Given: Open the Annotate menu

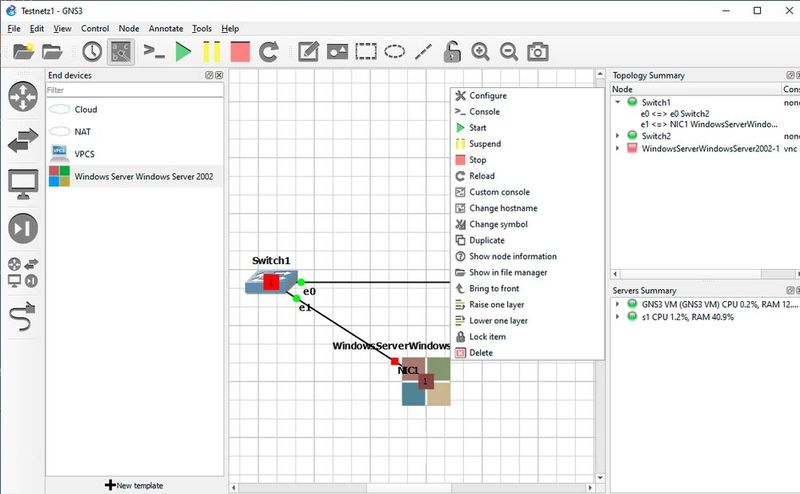Looking at the screenshot, I should [x=165, y=29].
